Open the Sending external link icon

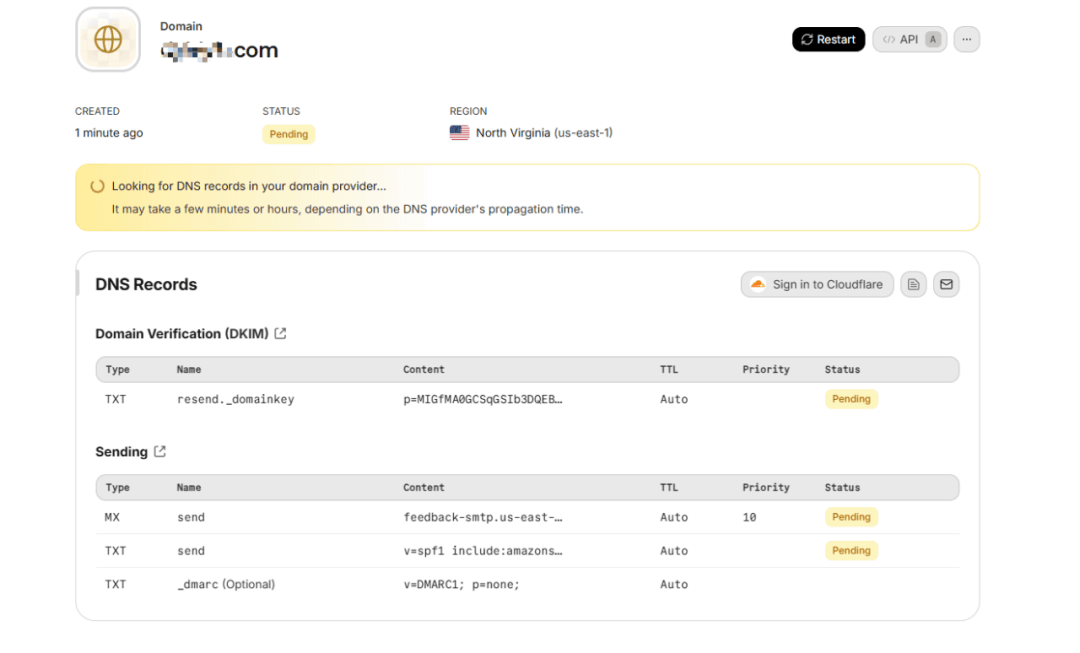[160, 451]
